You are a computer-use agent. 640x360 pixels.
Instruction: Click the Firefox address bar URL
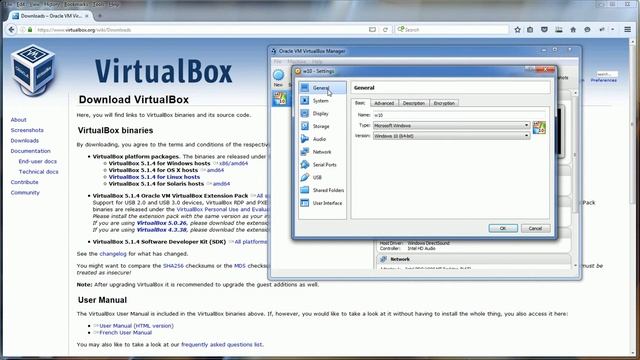84,30
